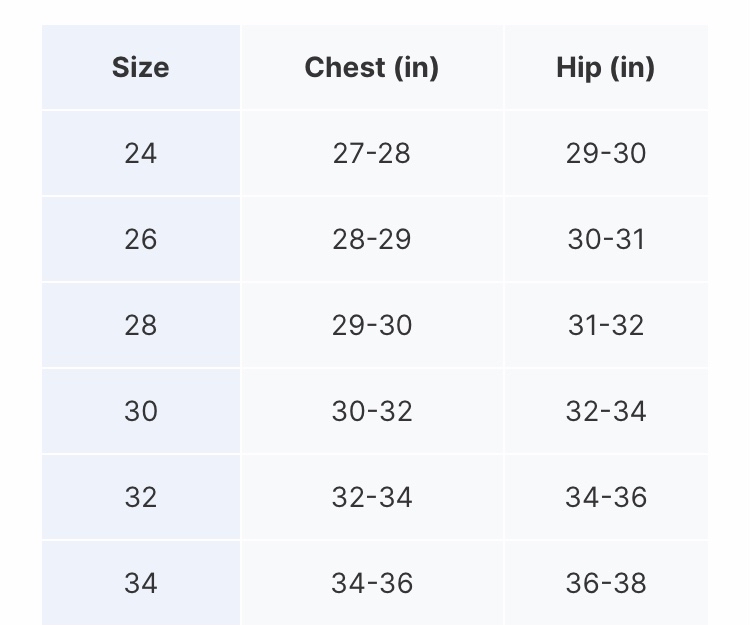This screenshot has height=625, width=750.
Task: Select size 26 cell
Action: coord(141,239)
